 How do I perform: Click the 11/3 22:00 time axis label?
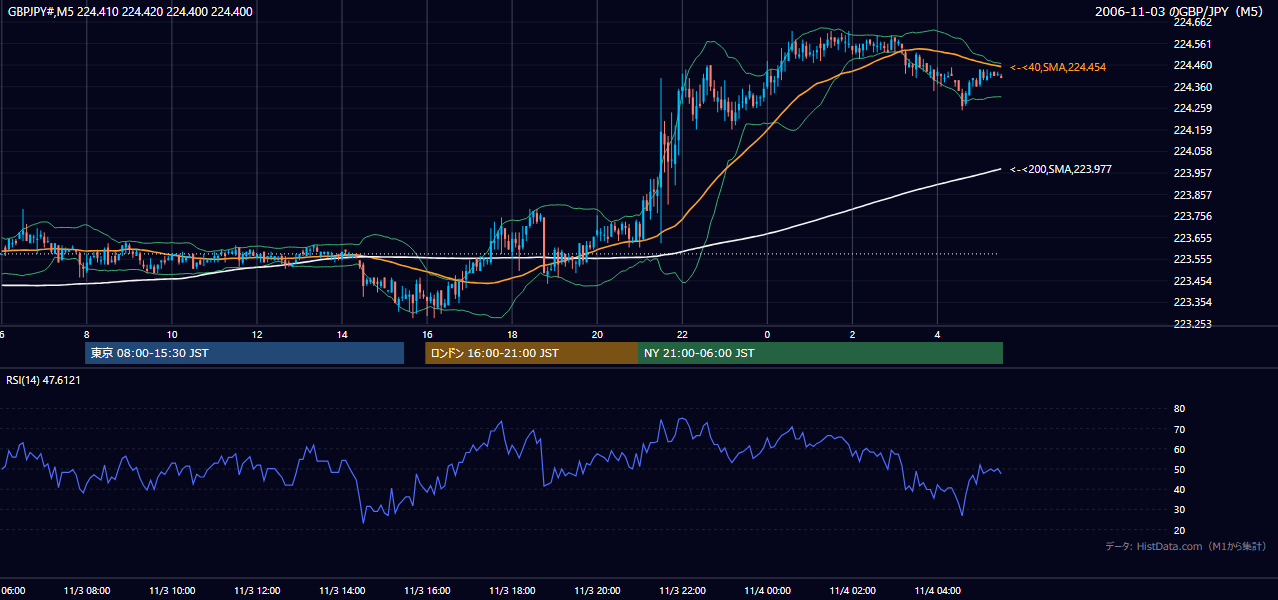tap(682, 591)
